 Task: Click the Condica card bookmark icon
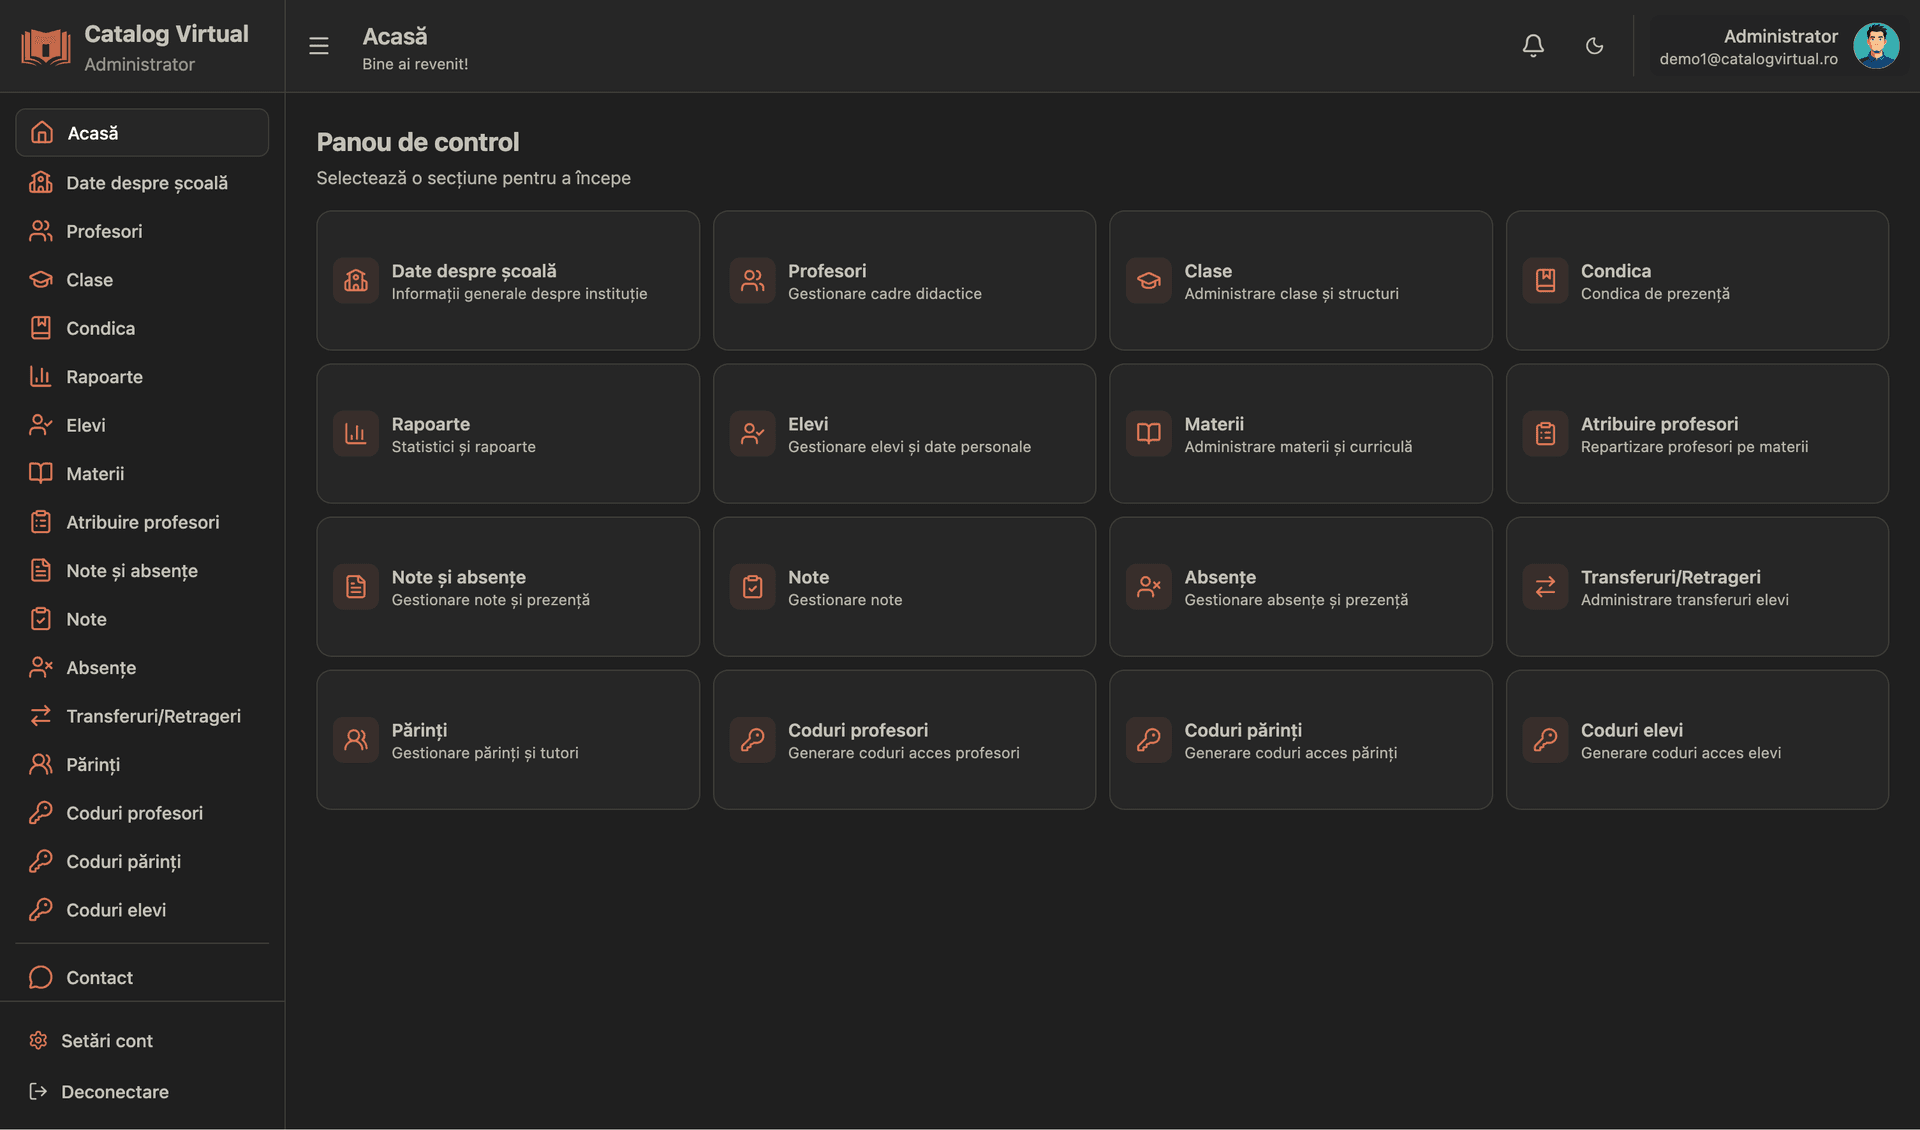point(1545,281)
